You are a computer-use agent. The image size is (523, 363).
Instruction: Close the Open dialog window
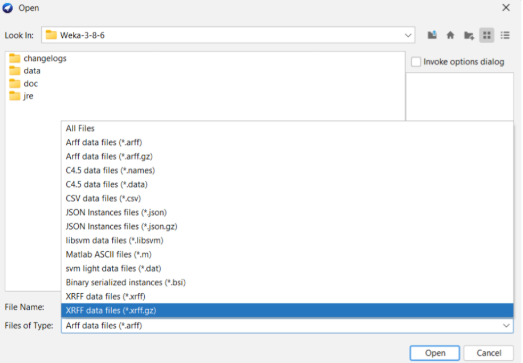coord(506,8)
